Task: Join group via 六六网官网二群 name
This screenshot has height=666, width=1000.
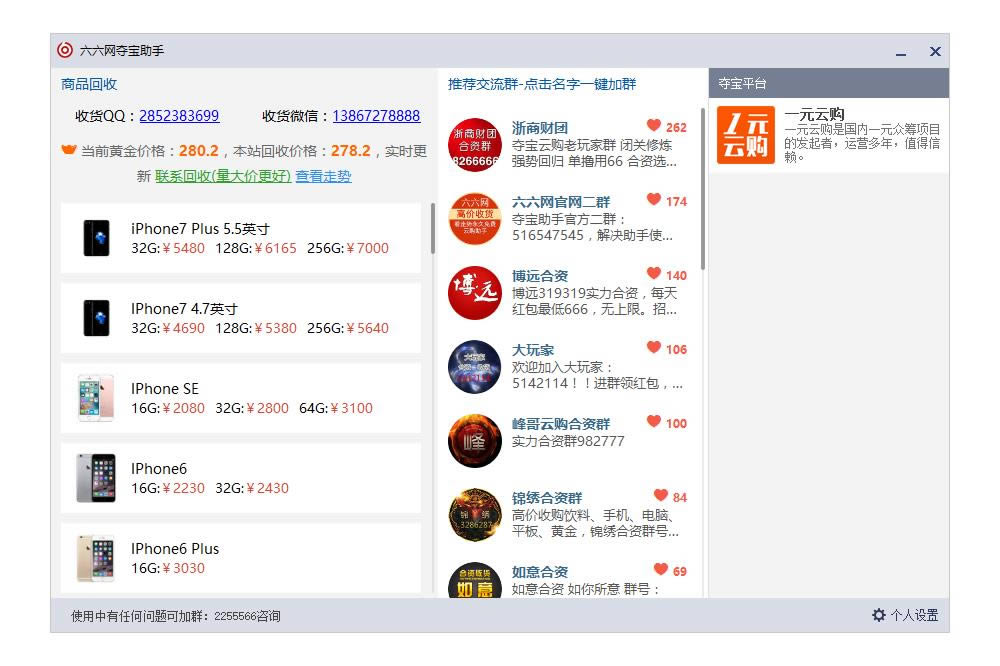Action: tap(561, 202)
